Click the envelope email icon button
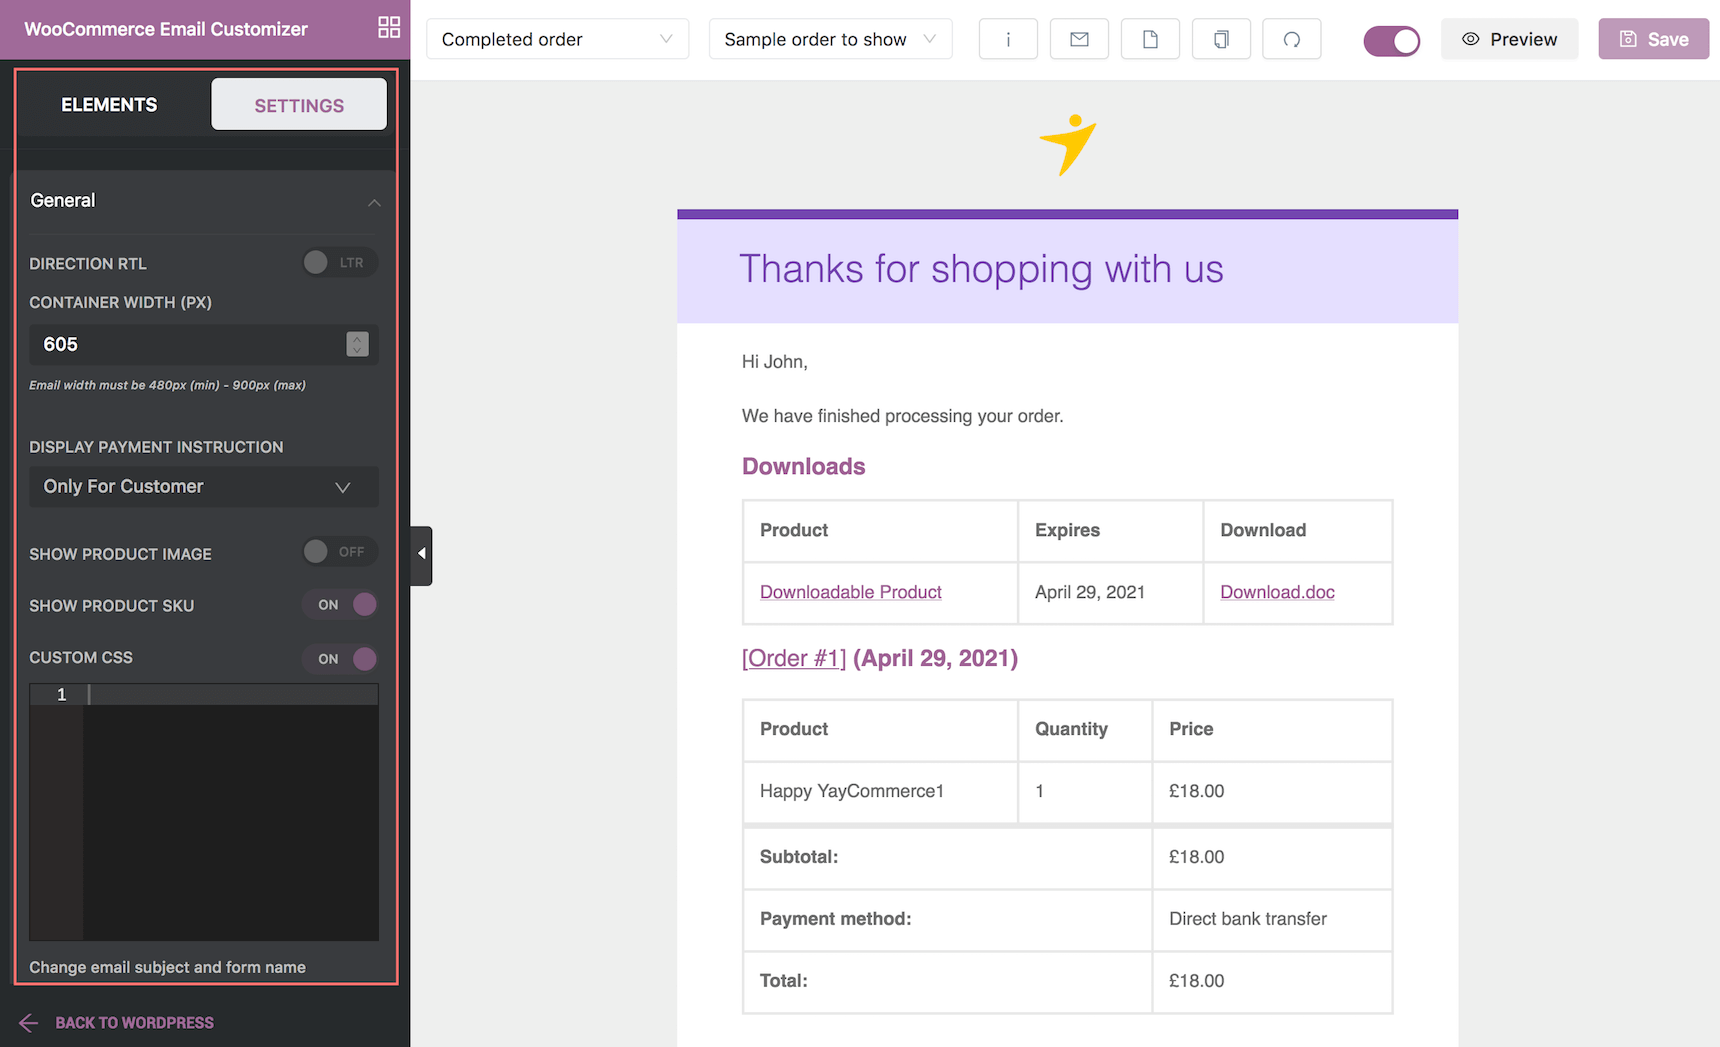 click(x=1079, y=39)
